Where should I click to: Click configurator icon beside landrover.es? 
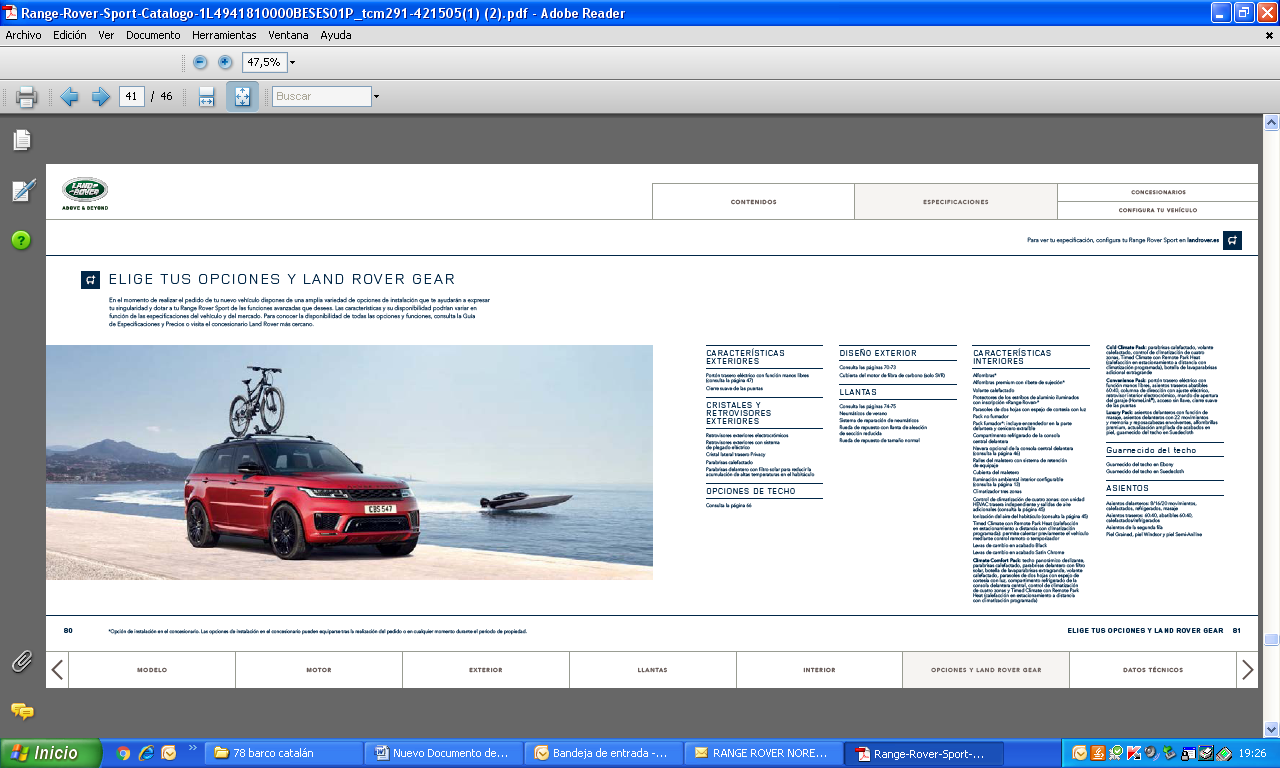click(x=1232, y=240)
